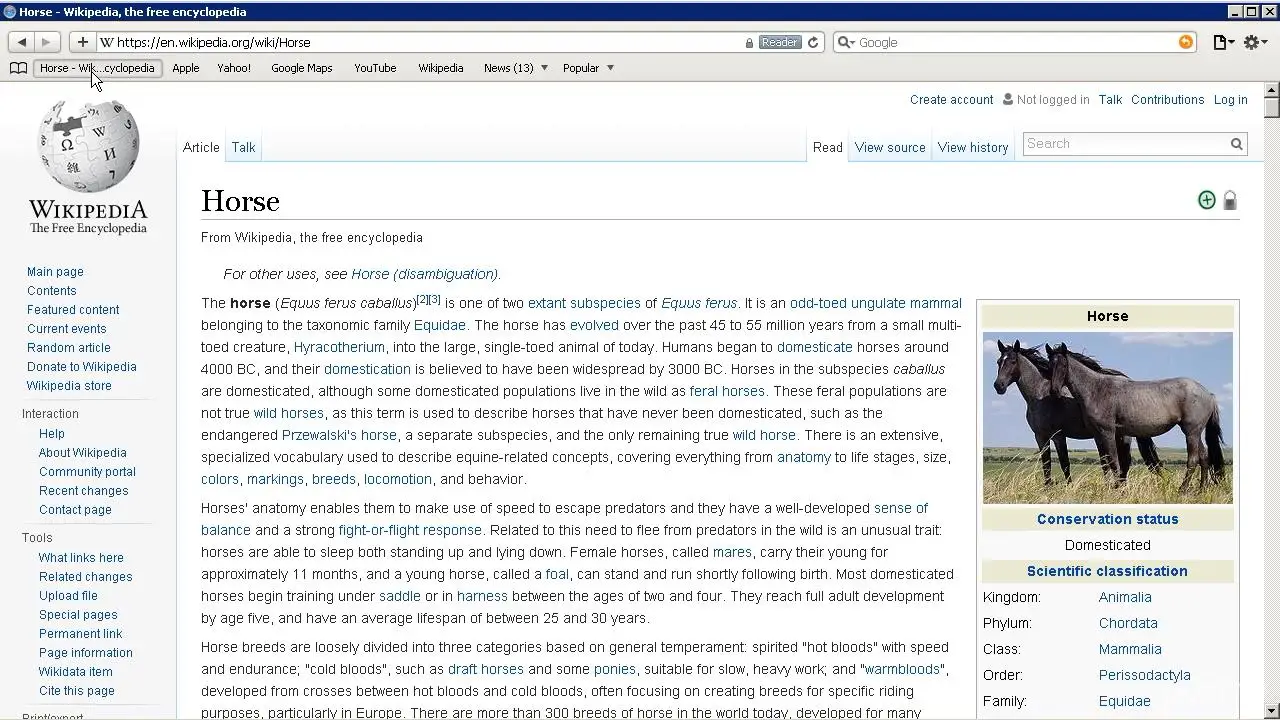Click the scrollbar up arrow
This screenshot has height=720, width=1280.
[x=1271, y=89]
